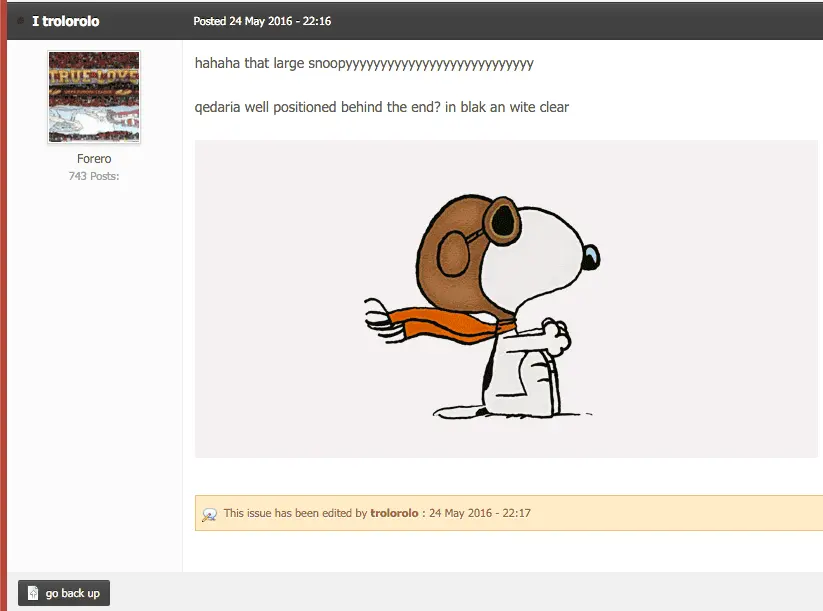
Task: Click the Posted 24 May 2016 timestamp
Action: click(262, 21)
